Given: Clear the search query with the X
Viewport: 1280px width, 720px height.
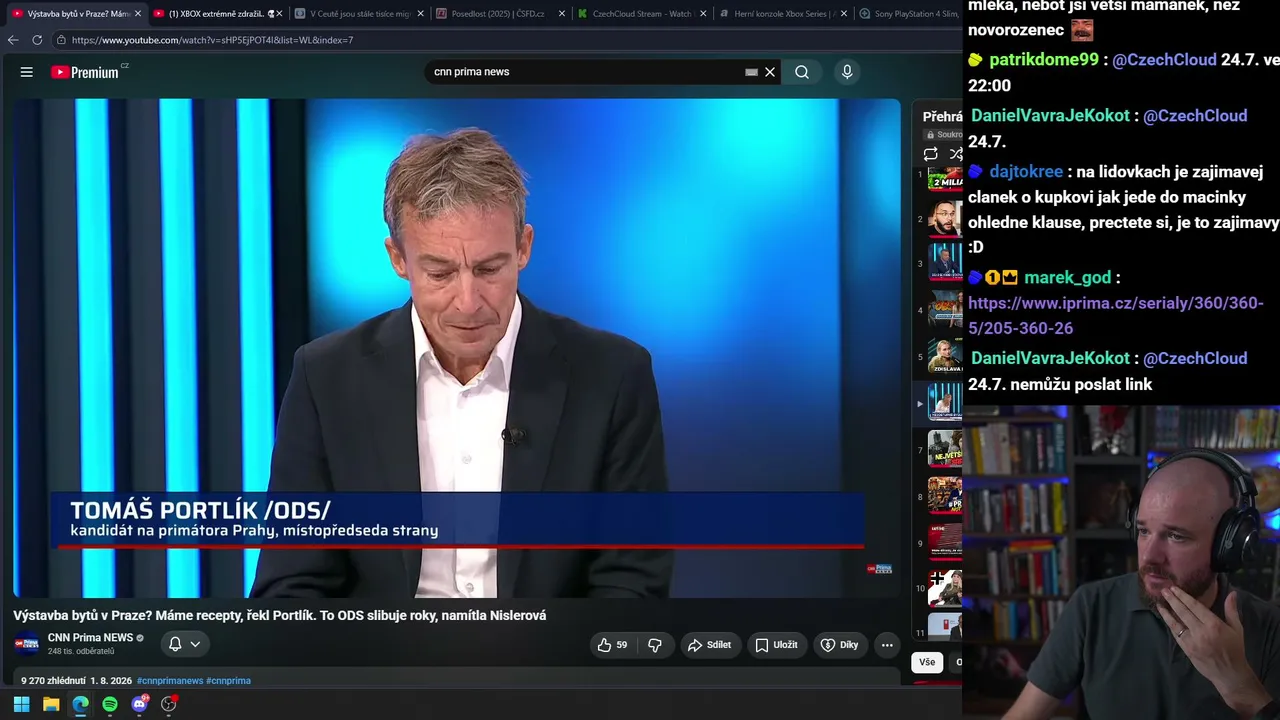Looking at the screenshot, I should pos(770,72).
